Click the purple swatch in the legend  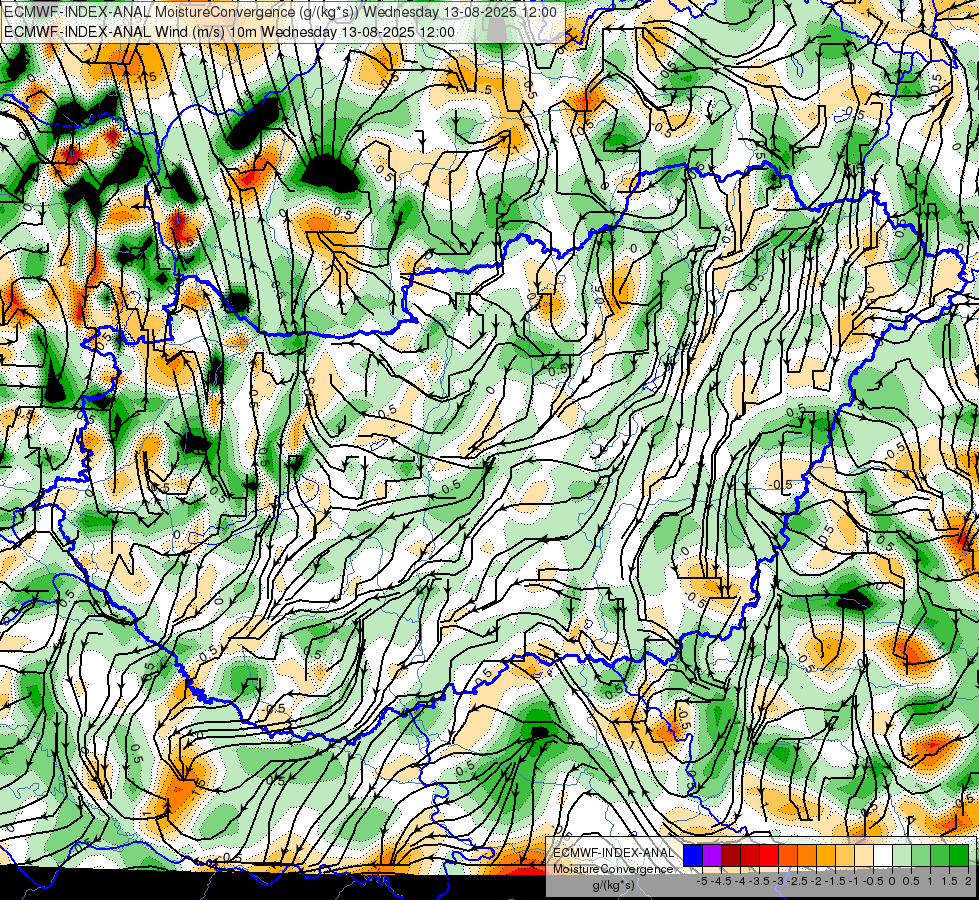(x=712, y=855)
